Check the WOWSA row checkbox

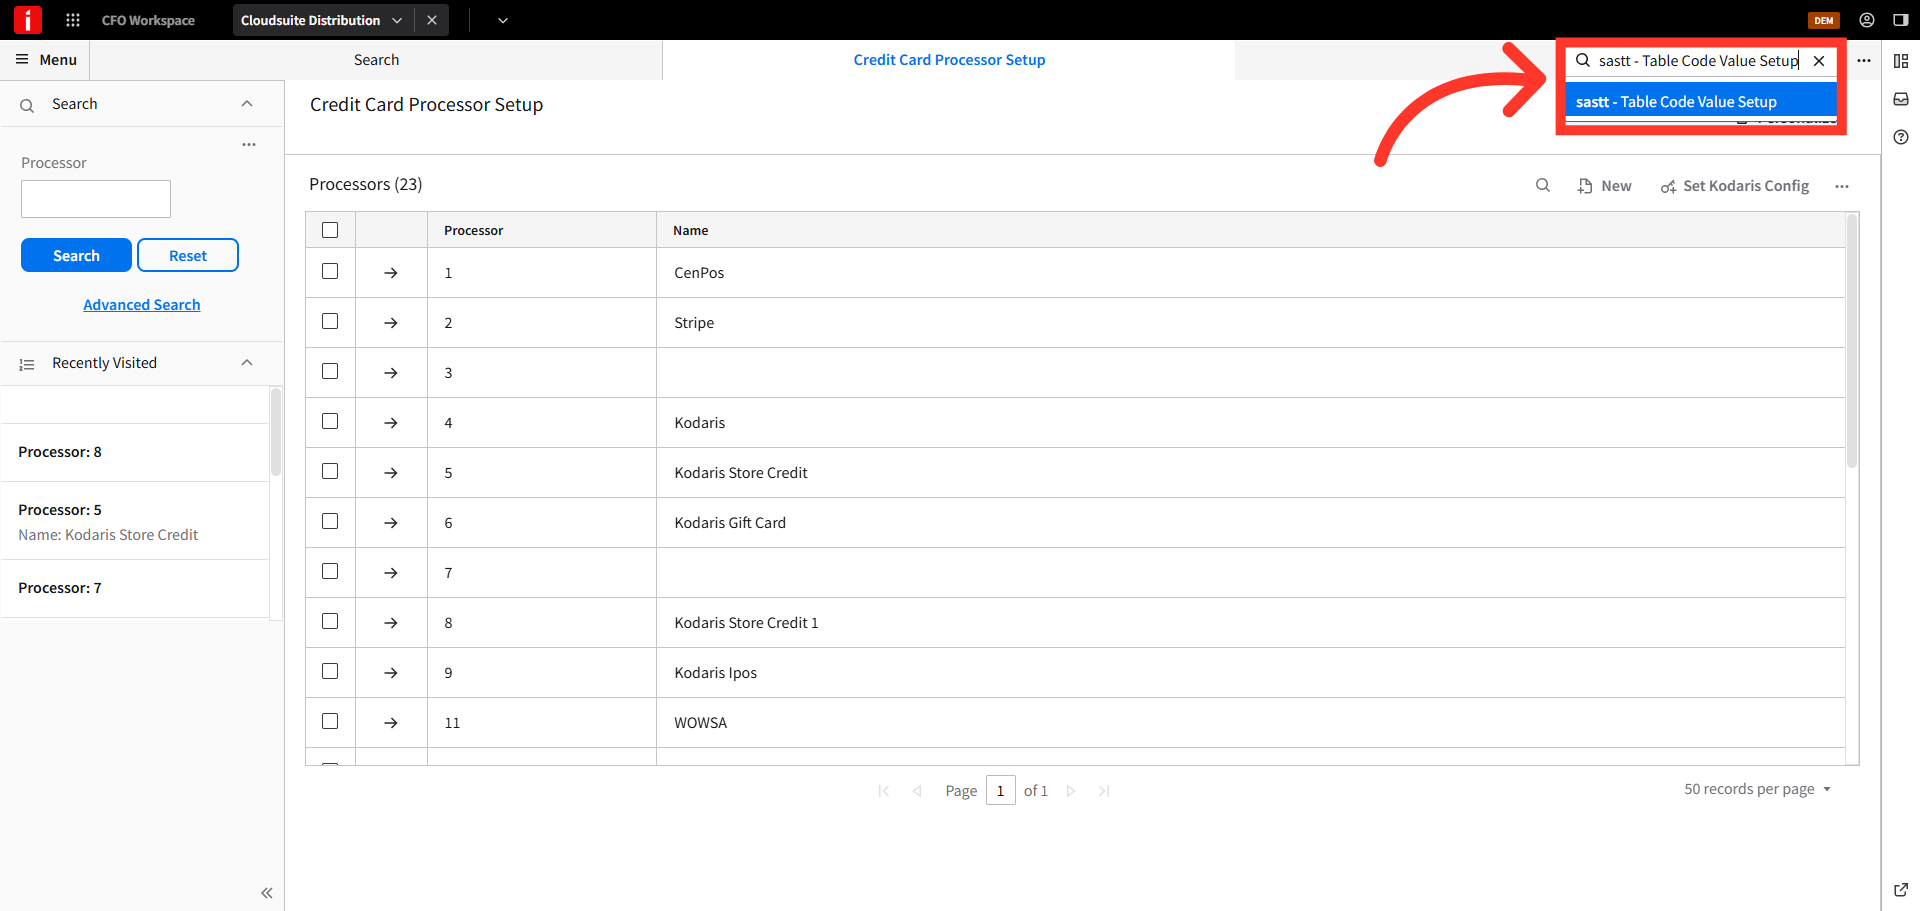(x=330, y=721)
